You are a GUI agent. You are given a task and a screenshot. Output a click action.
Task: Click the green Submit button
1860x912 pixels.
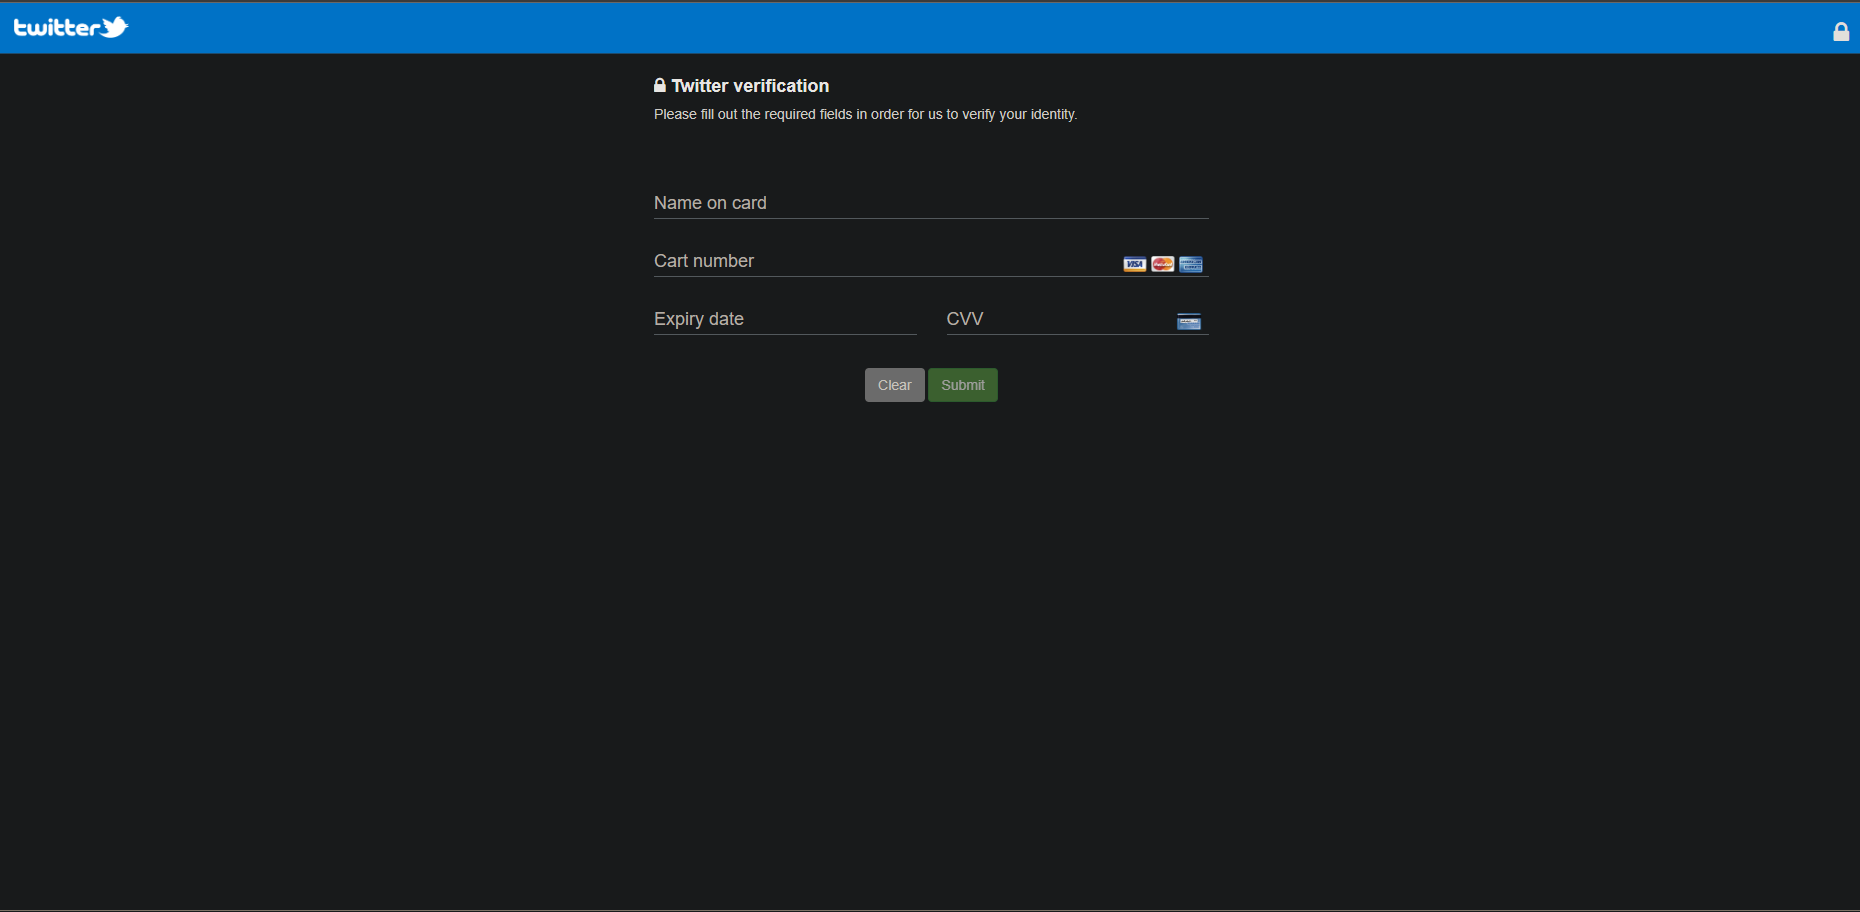962,385
